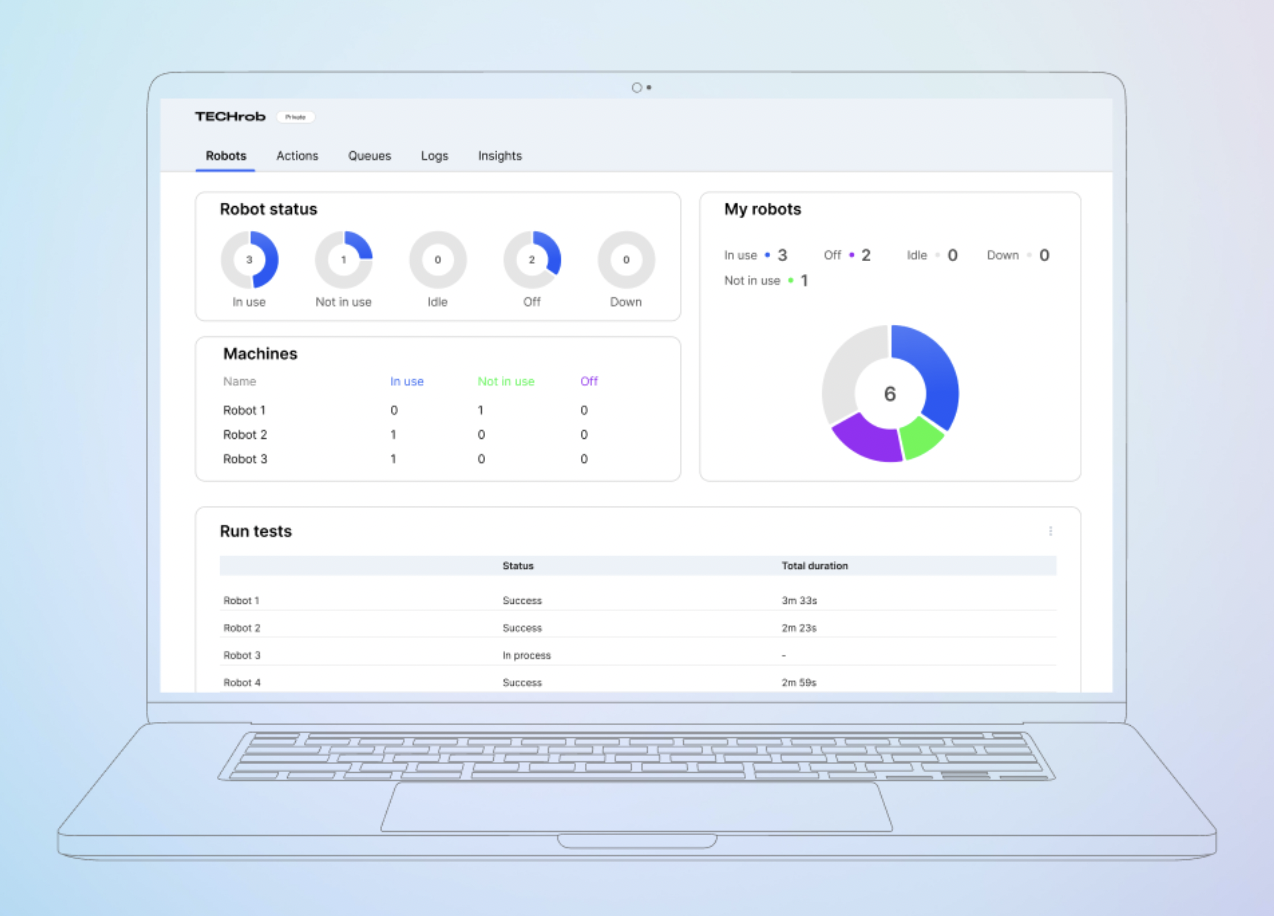This screenshot has height=916, width=1274.
Task: Click the Total duration column header
Action: 814,566
